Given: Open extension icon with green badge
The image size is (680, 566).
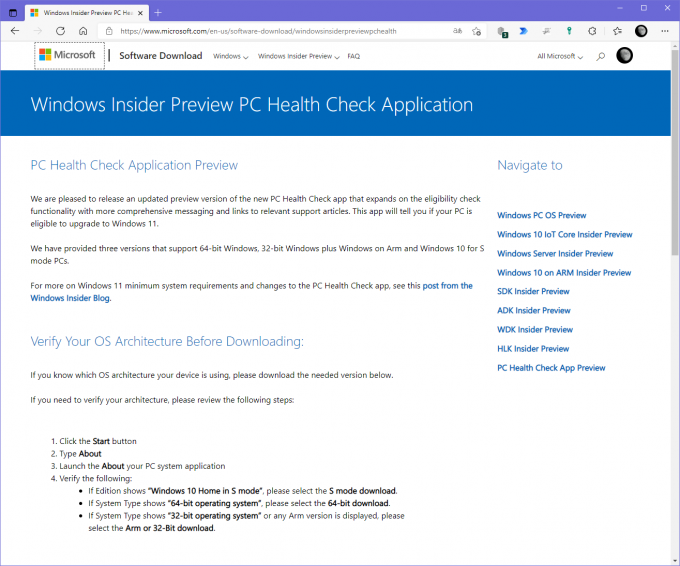Looking at the screenshot, I should tap(502, 32).
